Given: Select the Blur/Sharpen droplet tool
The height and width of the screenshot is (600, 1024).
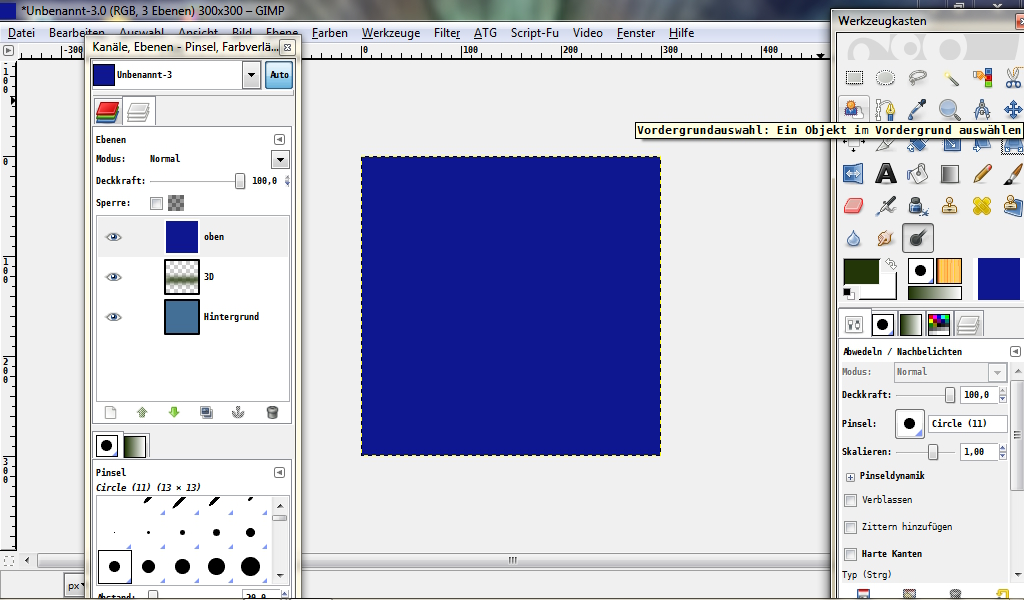Looking at the screenshot, I should pos(854,238).
